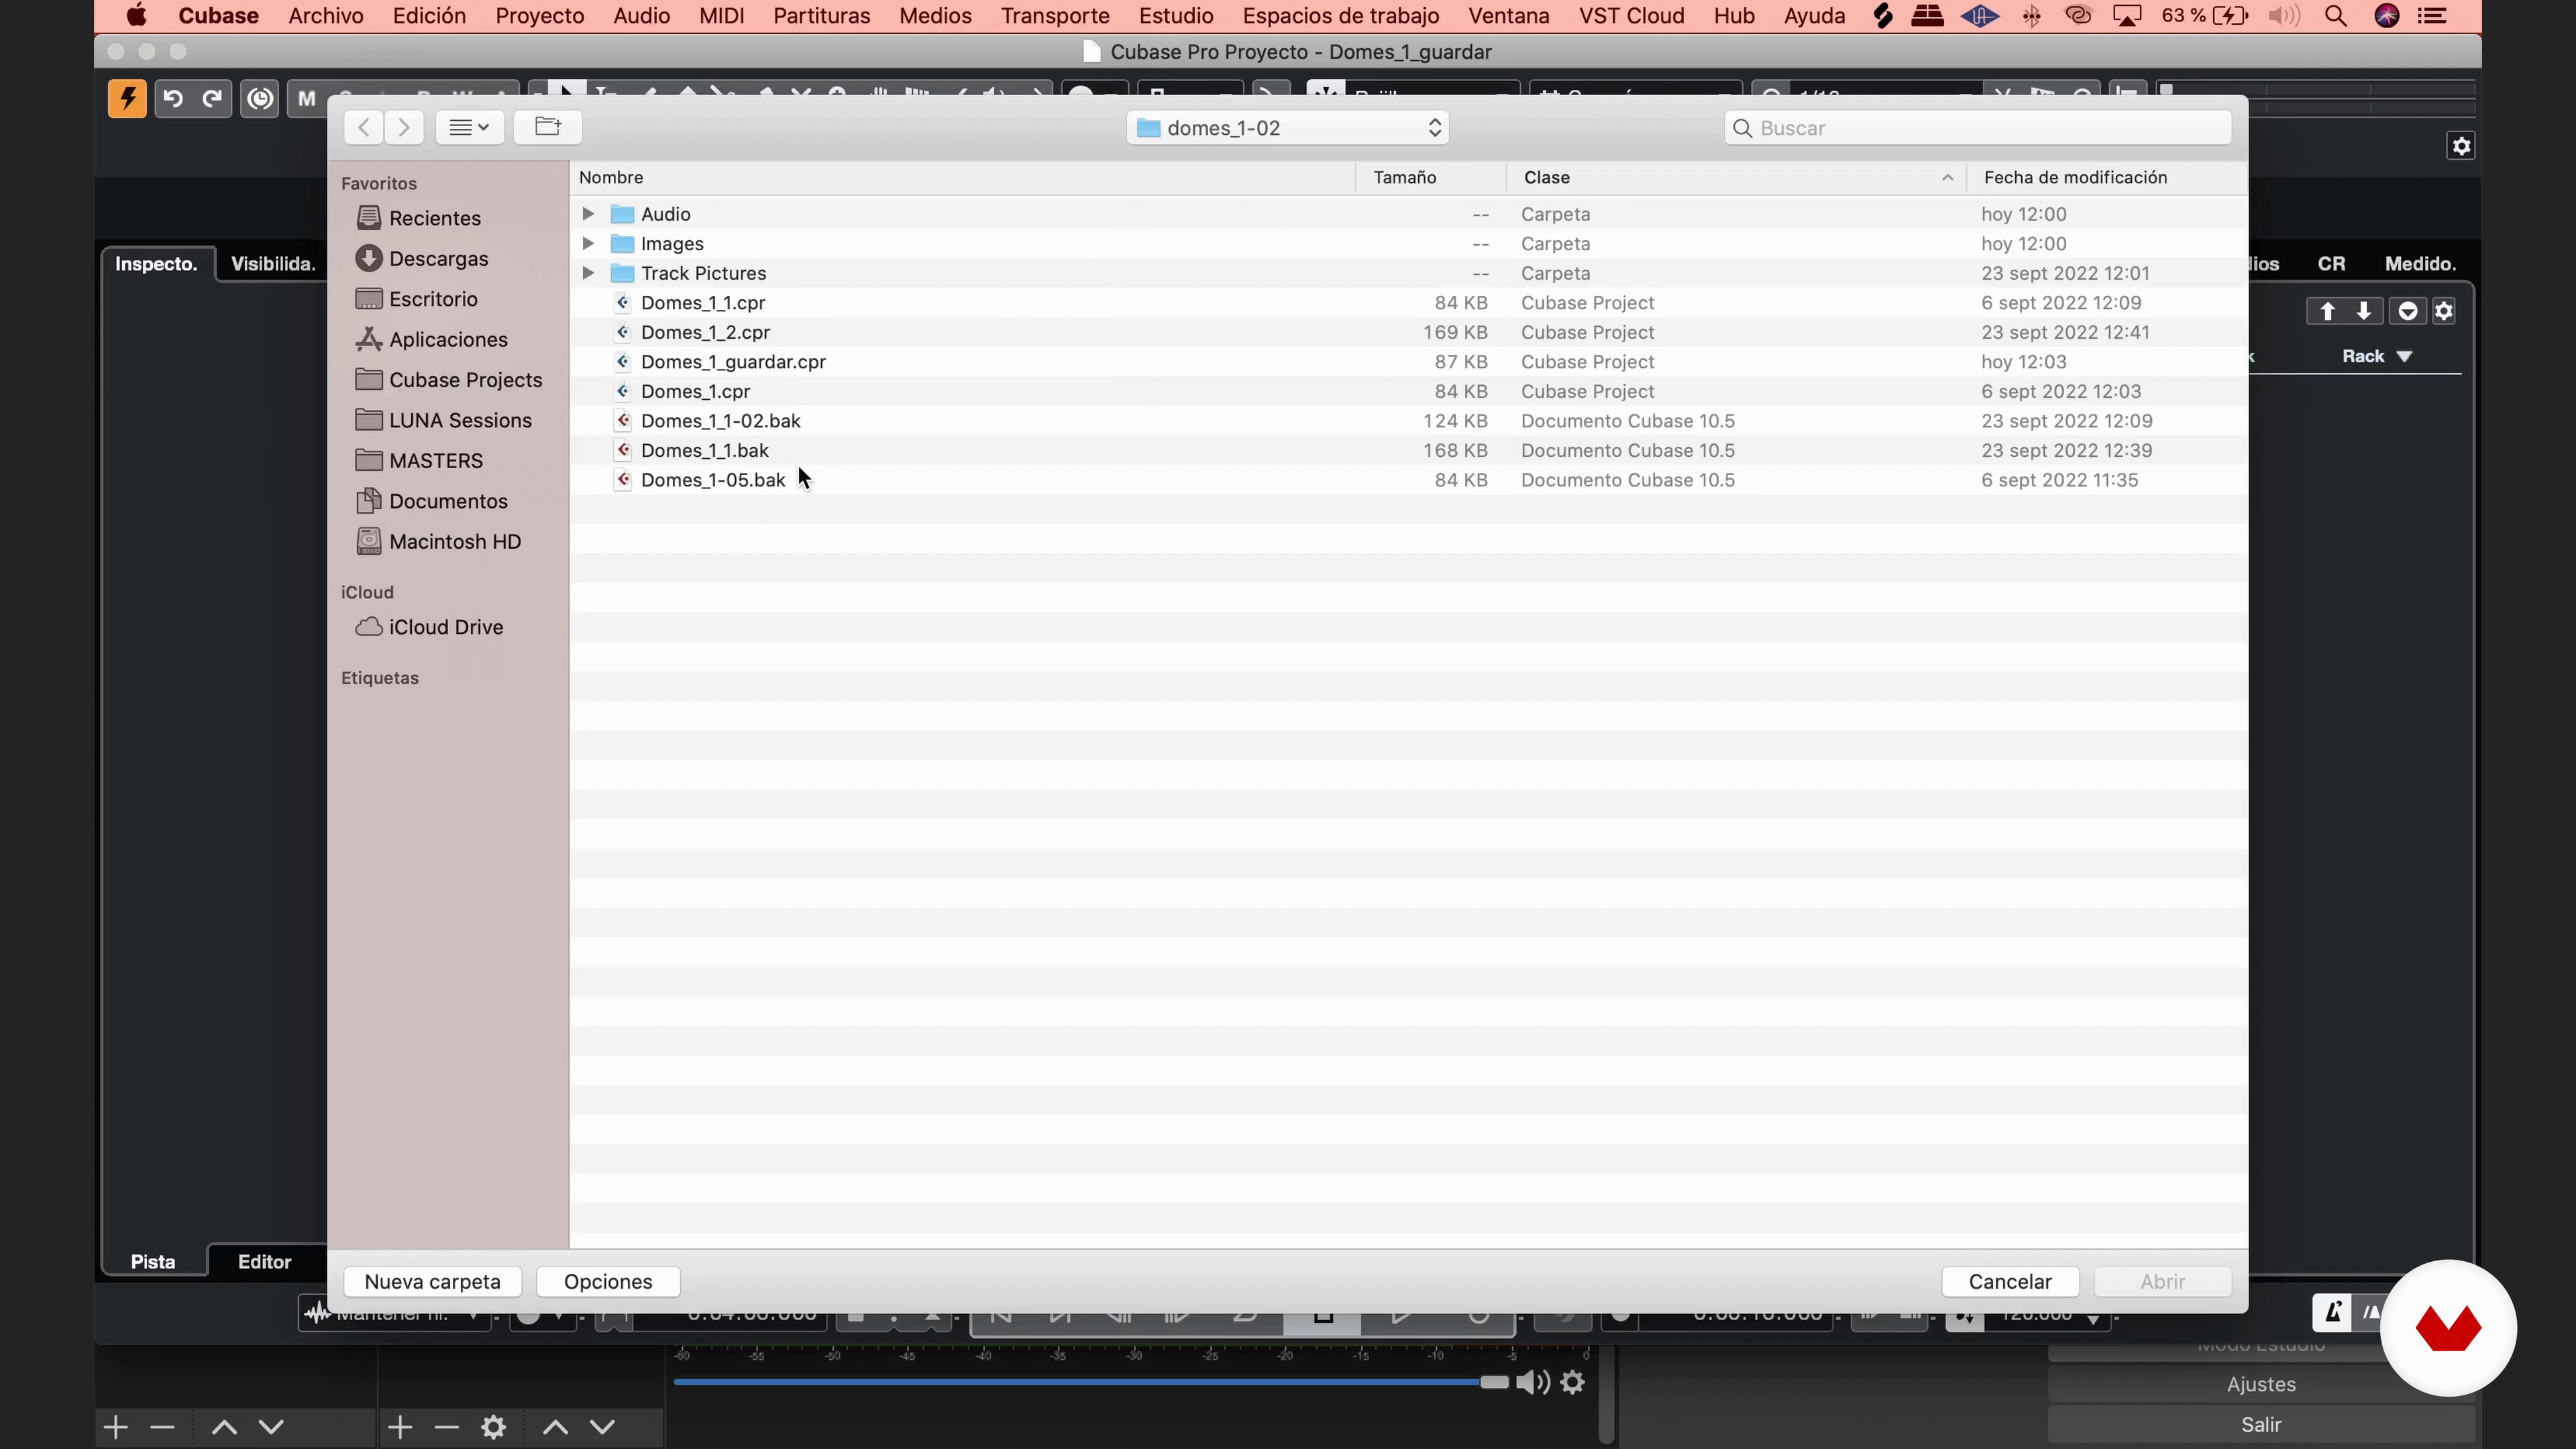Click the new folder icon in dialog toolbar
The height and width of the screenshot is (1449, 2576).
point(548,127)
